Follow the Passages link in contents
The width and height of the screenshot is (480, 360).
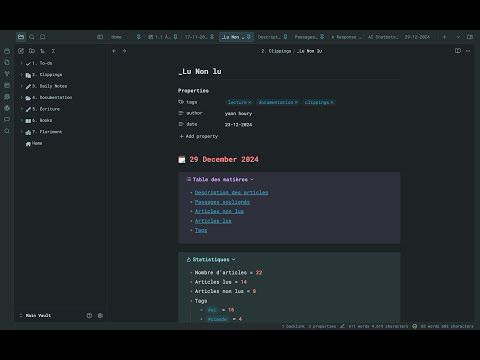click(222, 202)
